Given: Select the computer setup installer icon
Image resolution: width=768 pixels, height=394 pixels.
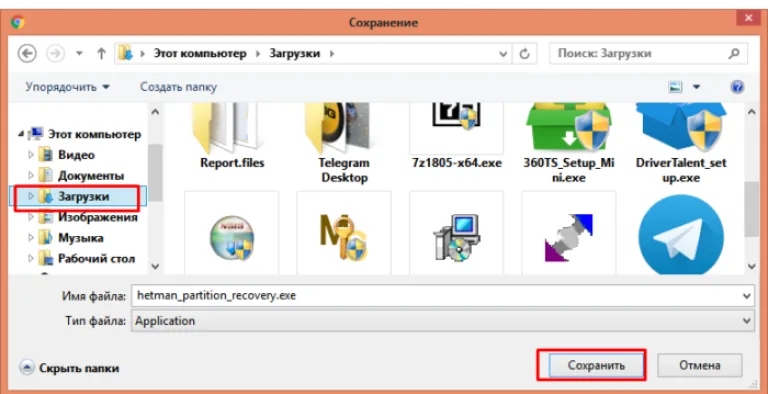Looking at the screenshot, I should 456,238.
